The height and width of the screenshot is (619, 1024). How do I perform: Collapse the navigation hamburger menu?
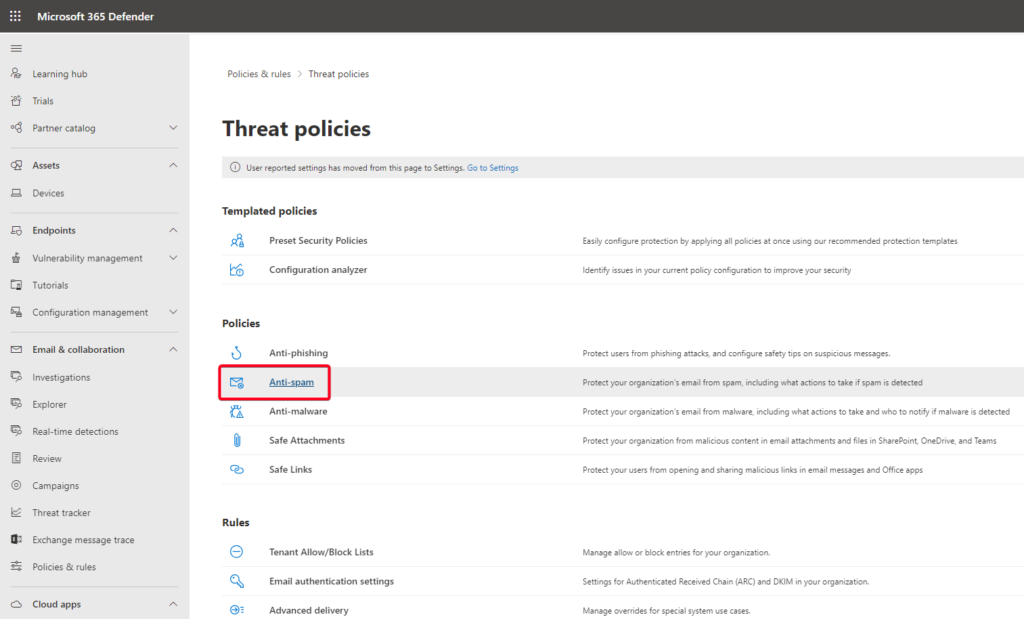(x=16, y=48)
